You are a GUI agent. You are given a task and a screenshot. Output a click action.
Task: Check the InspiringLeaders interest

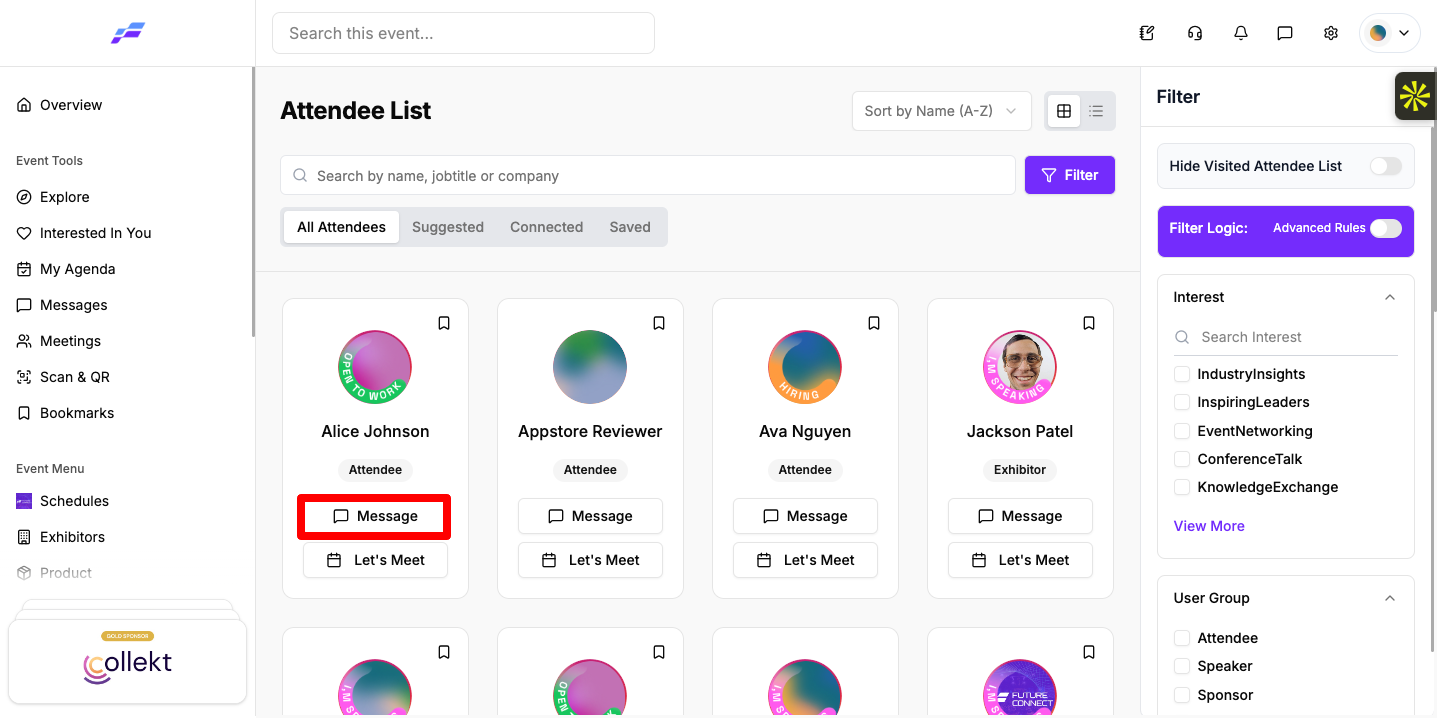(1182, 402)
